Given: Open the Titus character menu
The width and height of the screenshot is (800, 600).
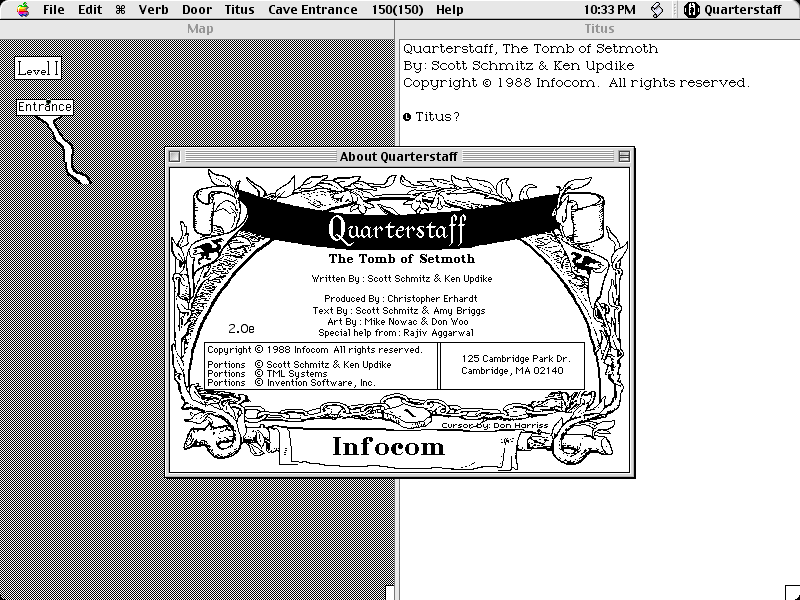Looking at the screenshot, I should tap(239, 9).
